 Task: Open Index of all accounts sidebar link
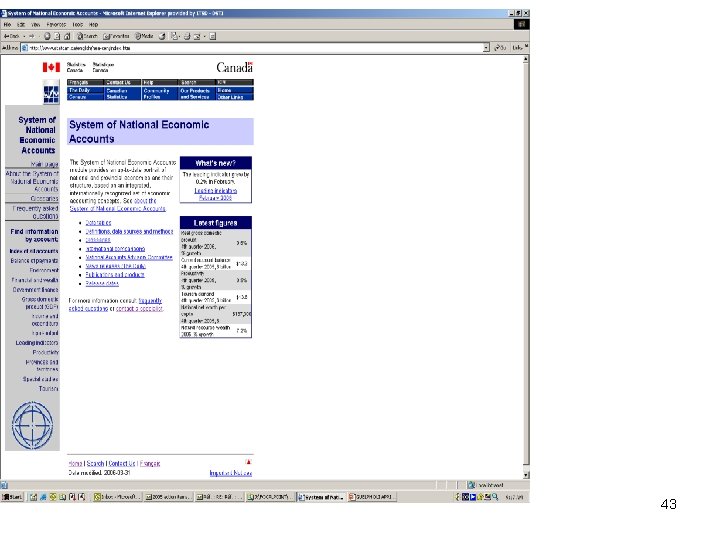click(x=34, y=251)
